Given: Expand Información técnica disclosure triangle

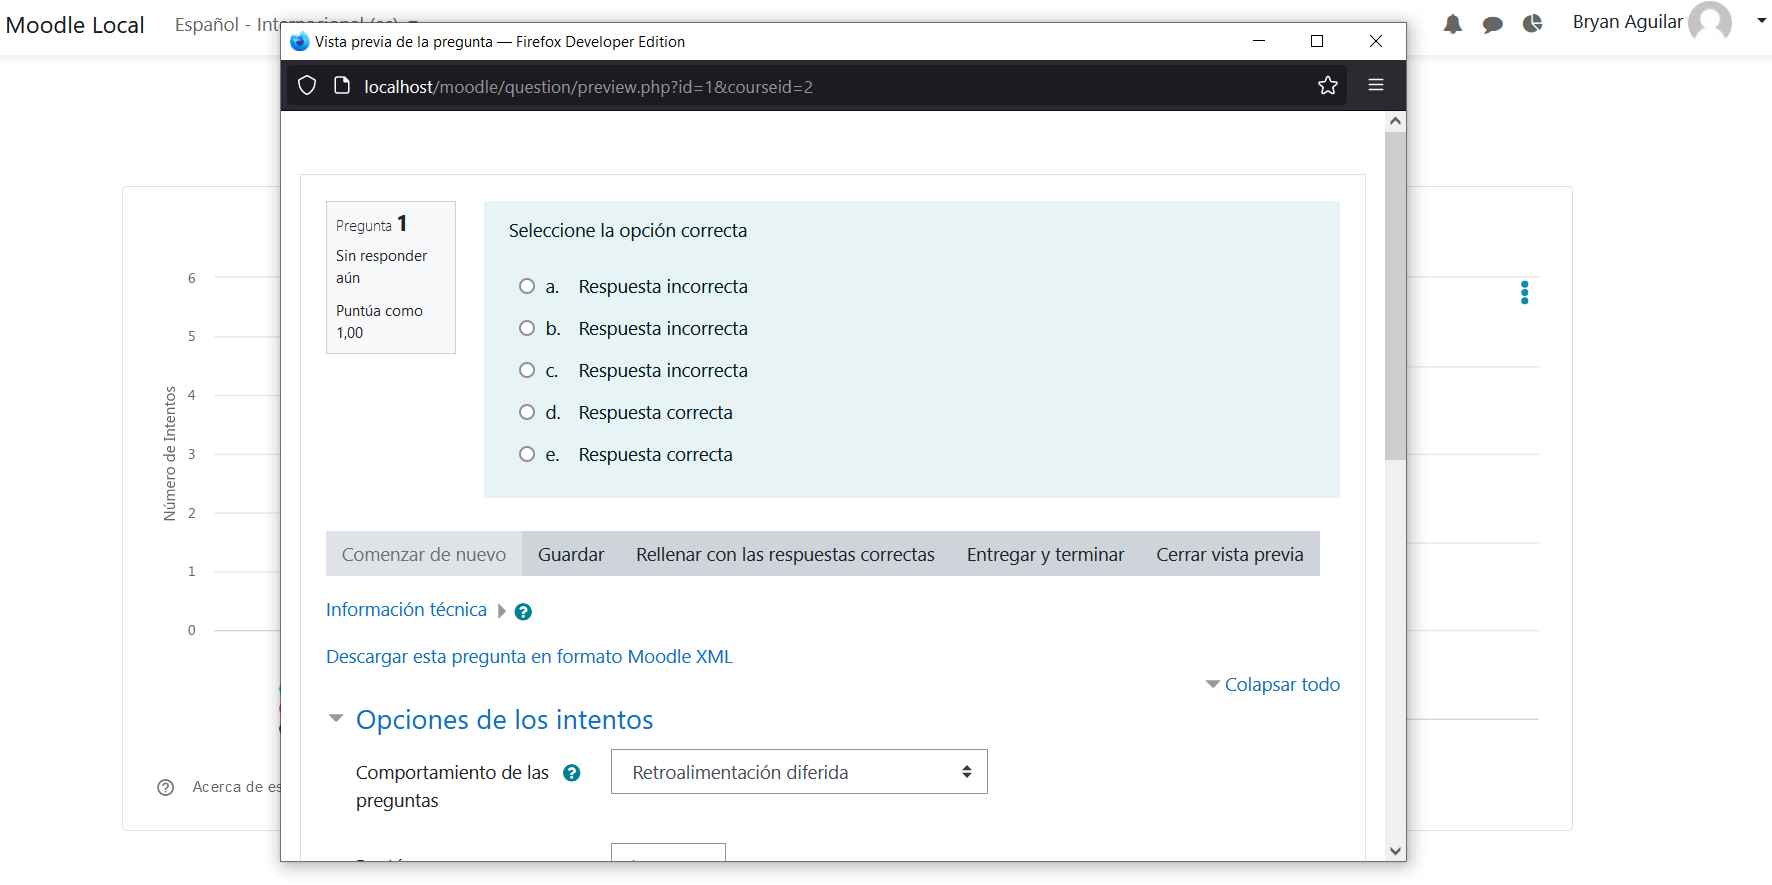Looking at the screenshot, I should pyautogui.click(x=502, y=611).
